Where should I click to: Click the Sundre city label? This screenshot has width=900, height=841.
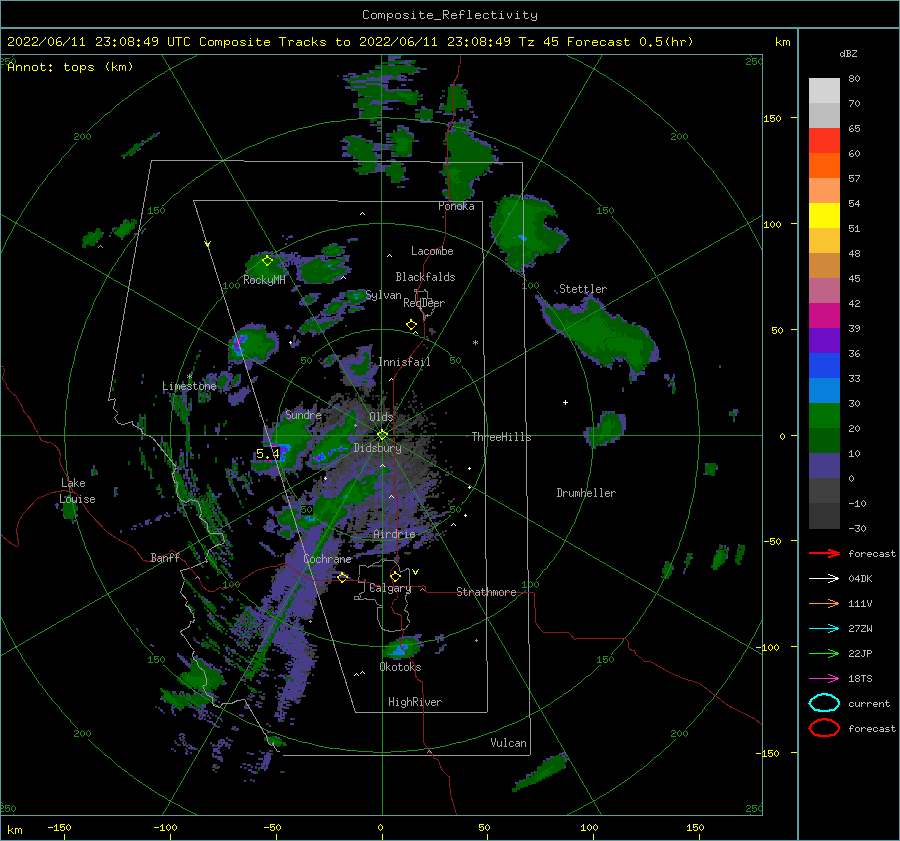(x=303, y=414)
